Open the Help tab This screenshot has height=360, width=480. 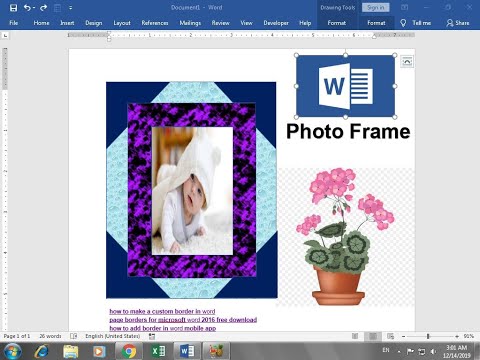tap(305, 23)
